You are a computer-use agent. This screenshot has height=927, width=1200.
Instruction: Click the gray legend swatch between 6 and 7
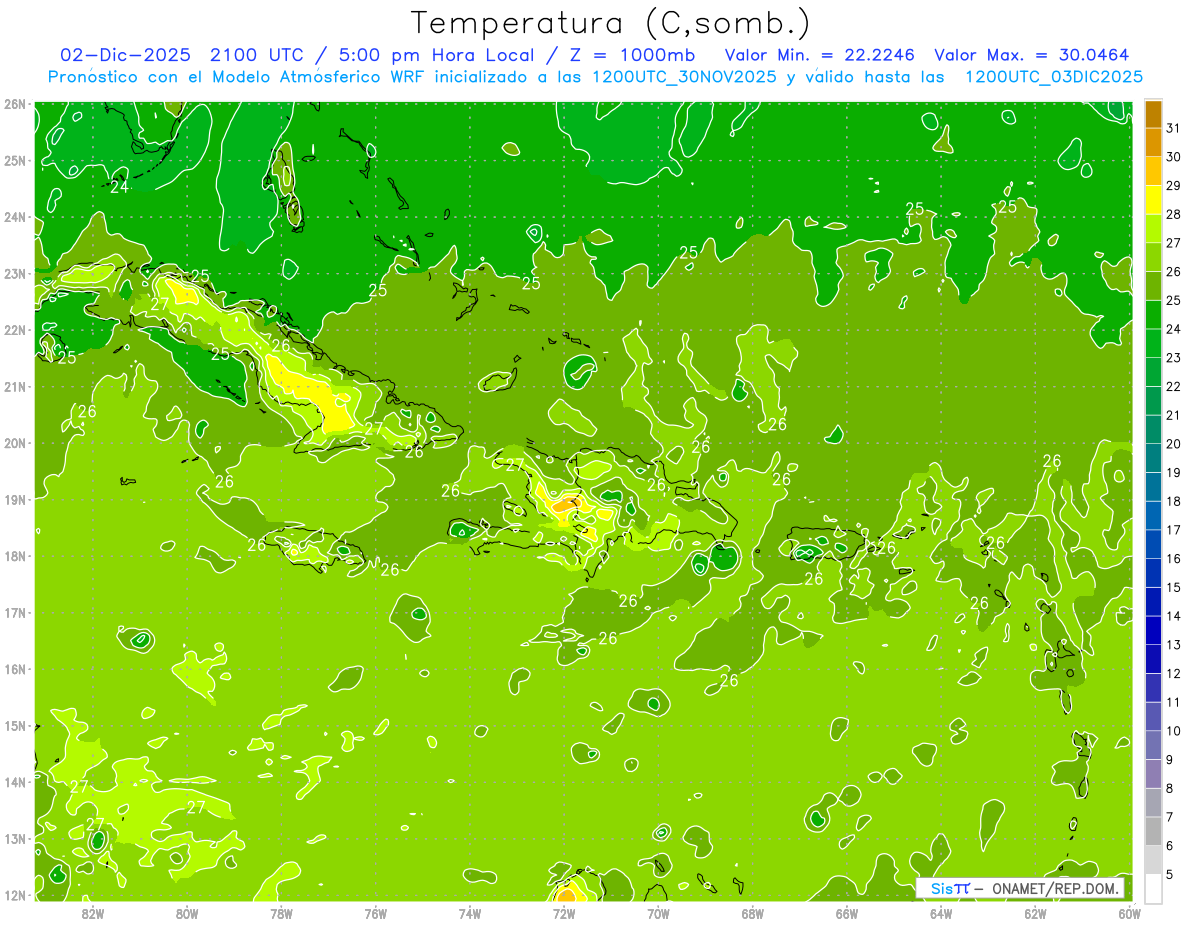point(1153,830)
